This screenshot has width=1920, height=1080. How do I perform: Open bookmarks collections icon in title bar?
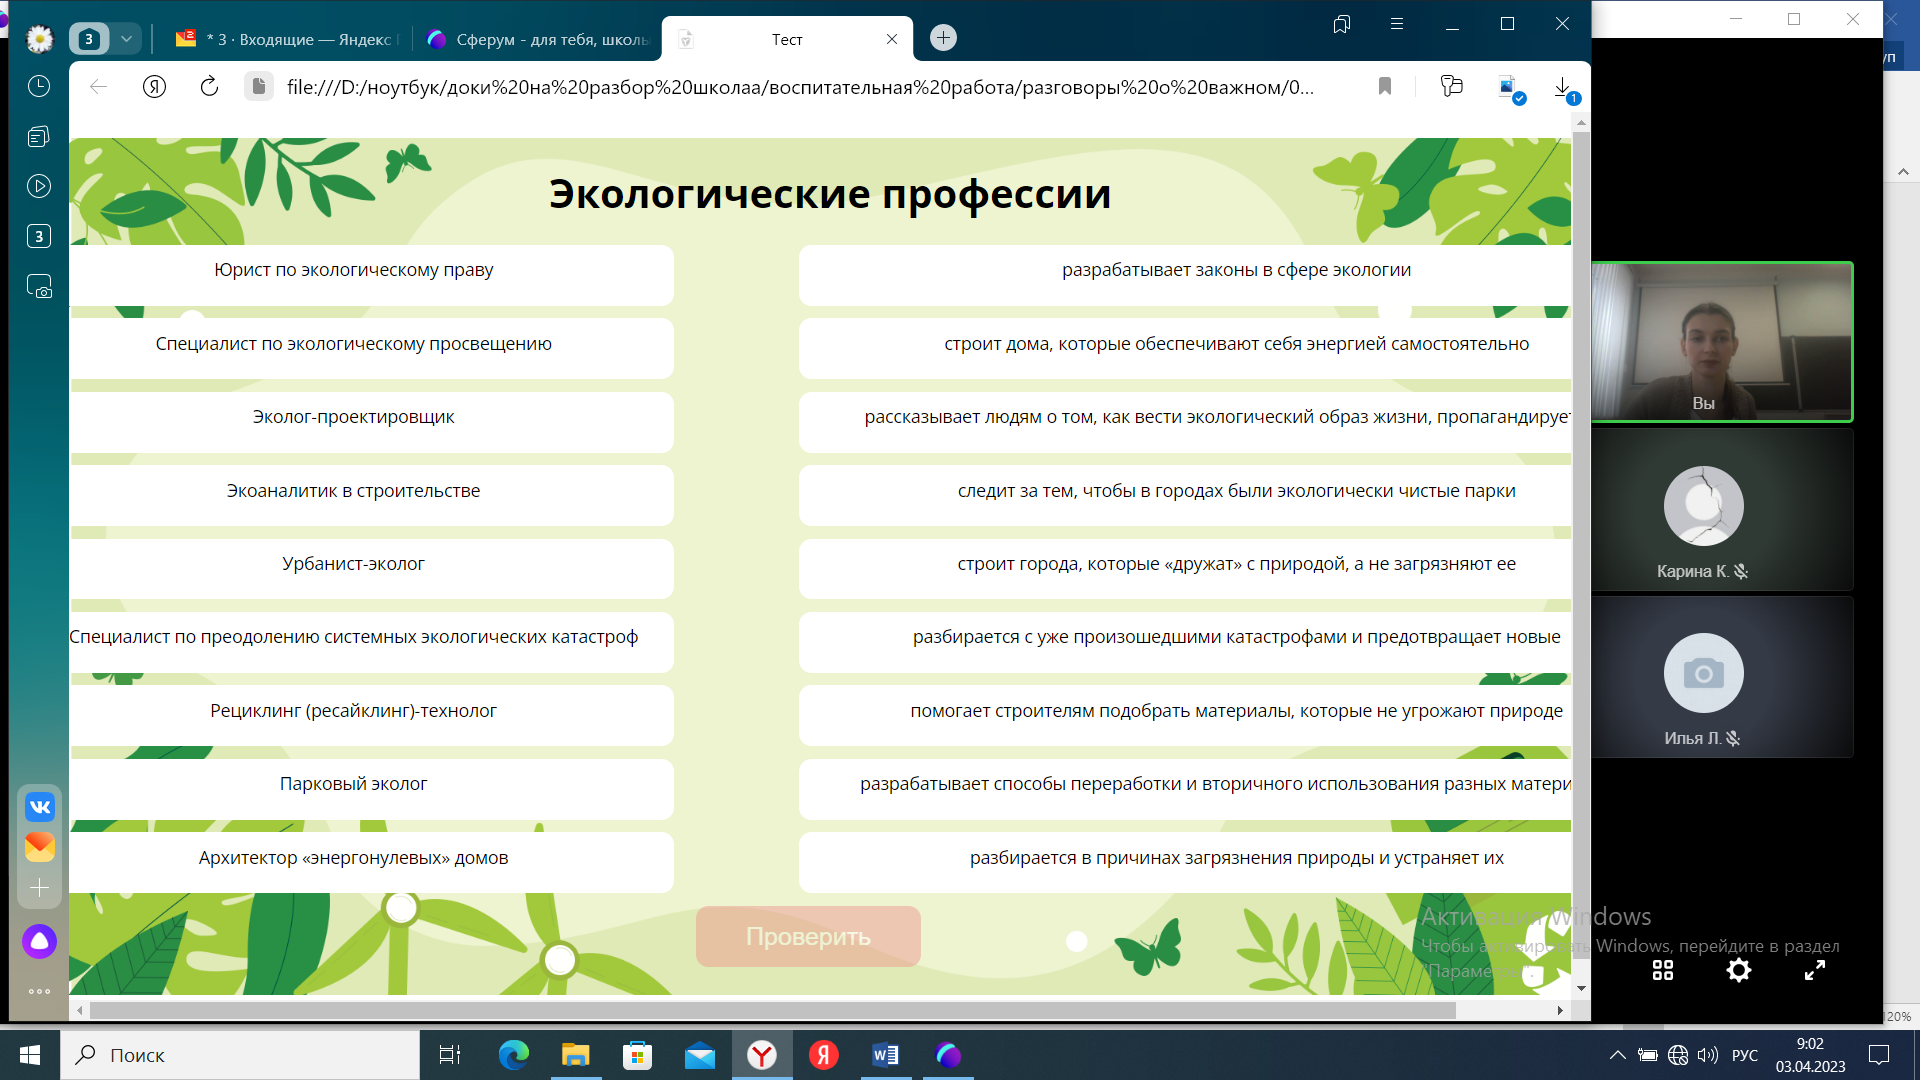pos(1342,24)
